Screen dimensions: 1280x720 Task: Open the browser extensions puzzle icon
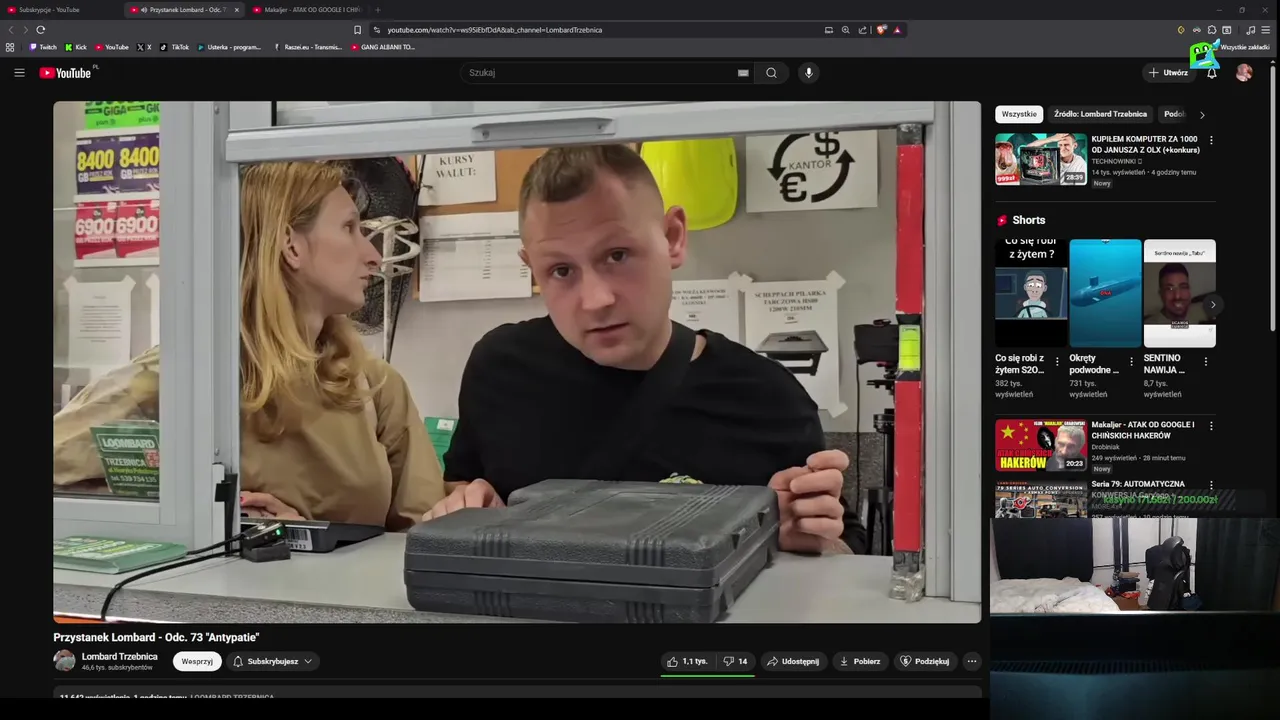tap(1212, 30)
